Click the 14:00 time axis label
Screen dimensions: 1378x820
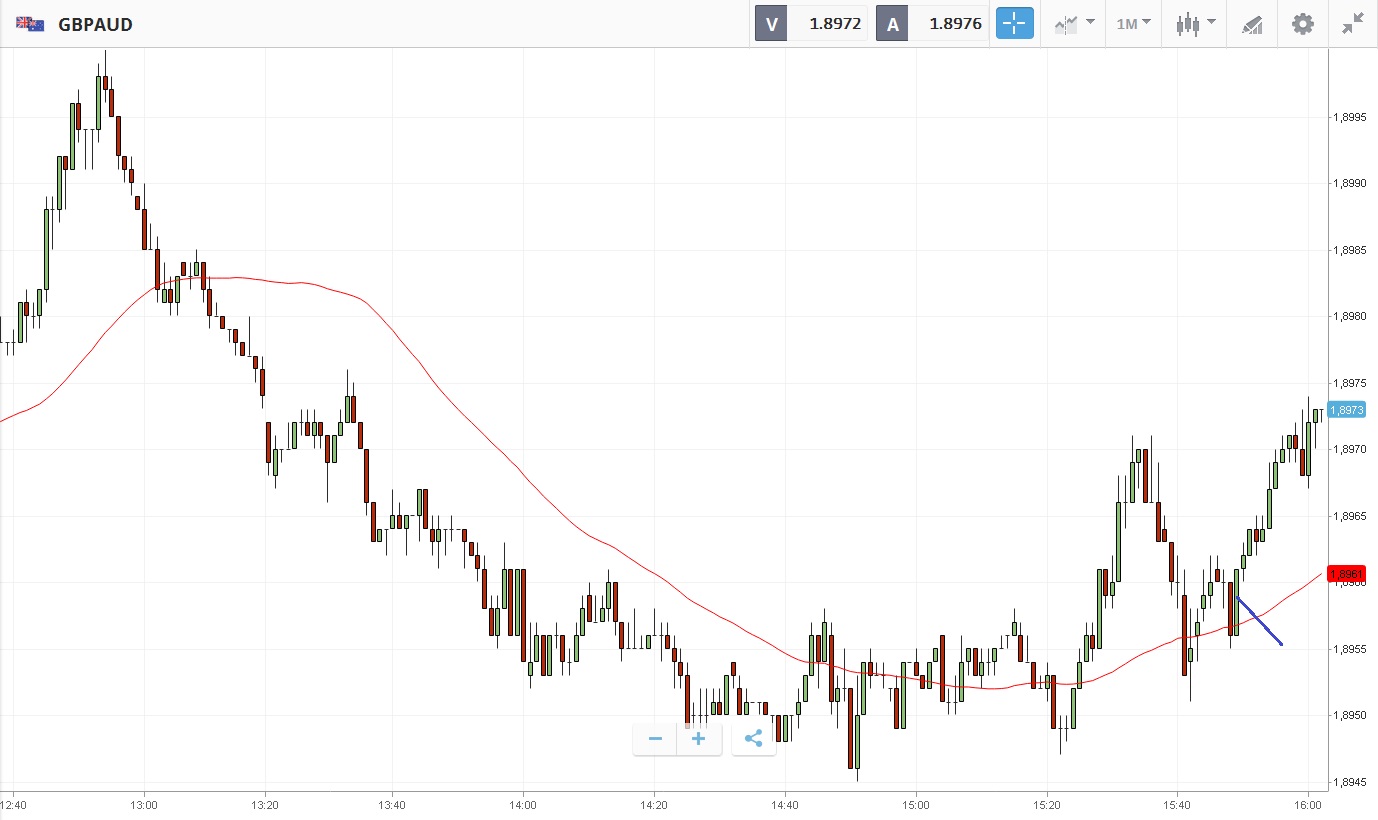523,804
